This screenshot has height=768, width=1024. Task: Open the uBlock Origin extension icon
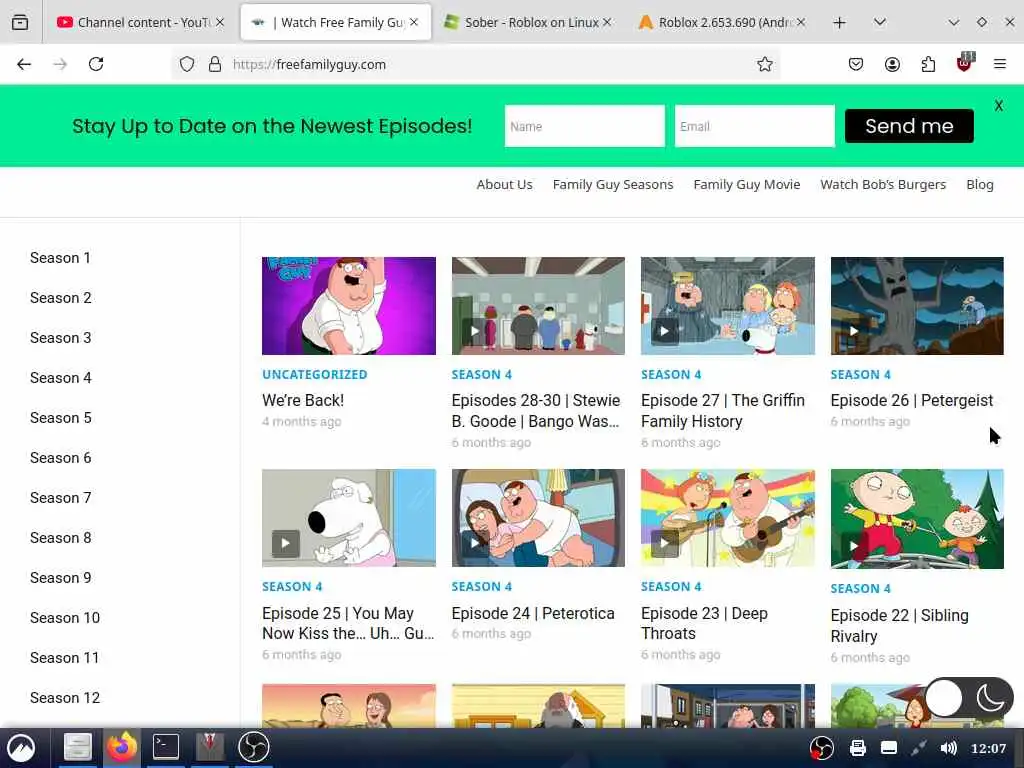pos(965,63)
